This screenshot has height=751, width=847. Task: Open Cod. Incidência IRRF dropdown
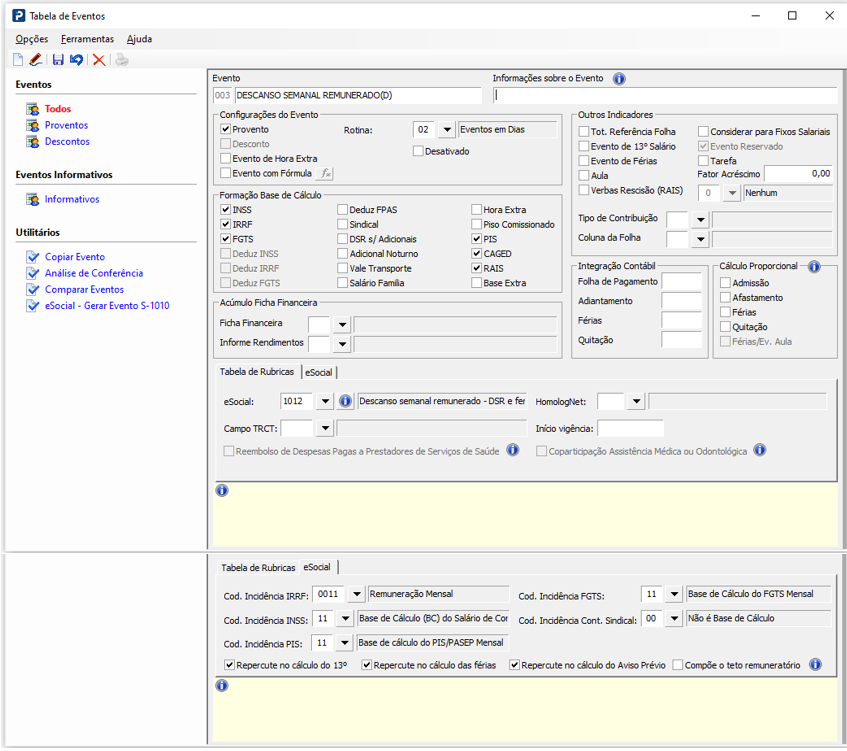click(357, 594)
